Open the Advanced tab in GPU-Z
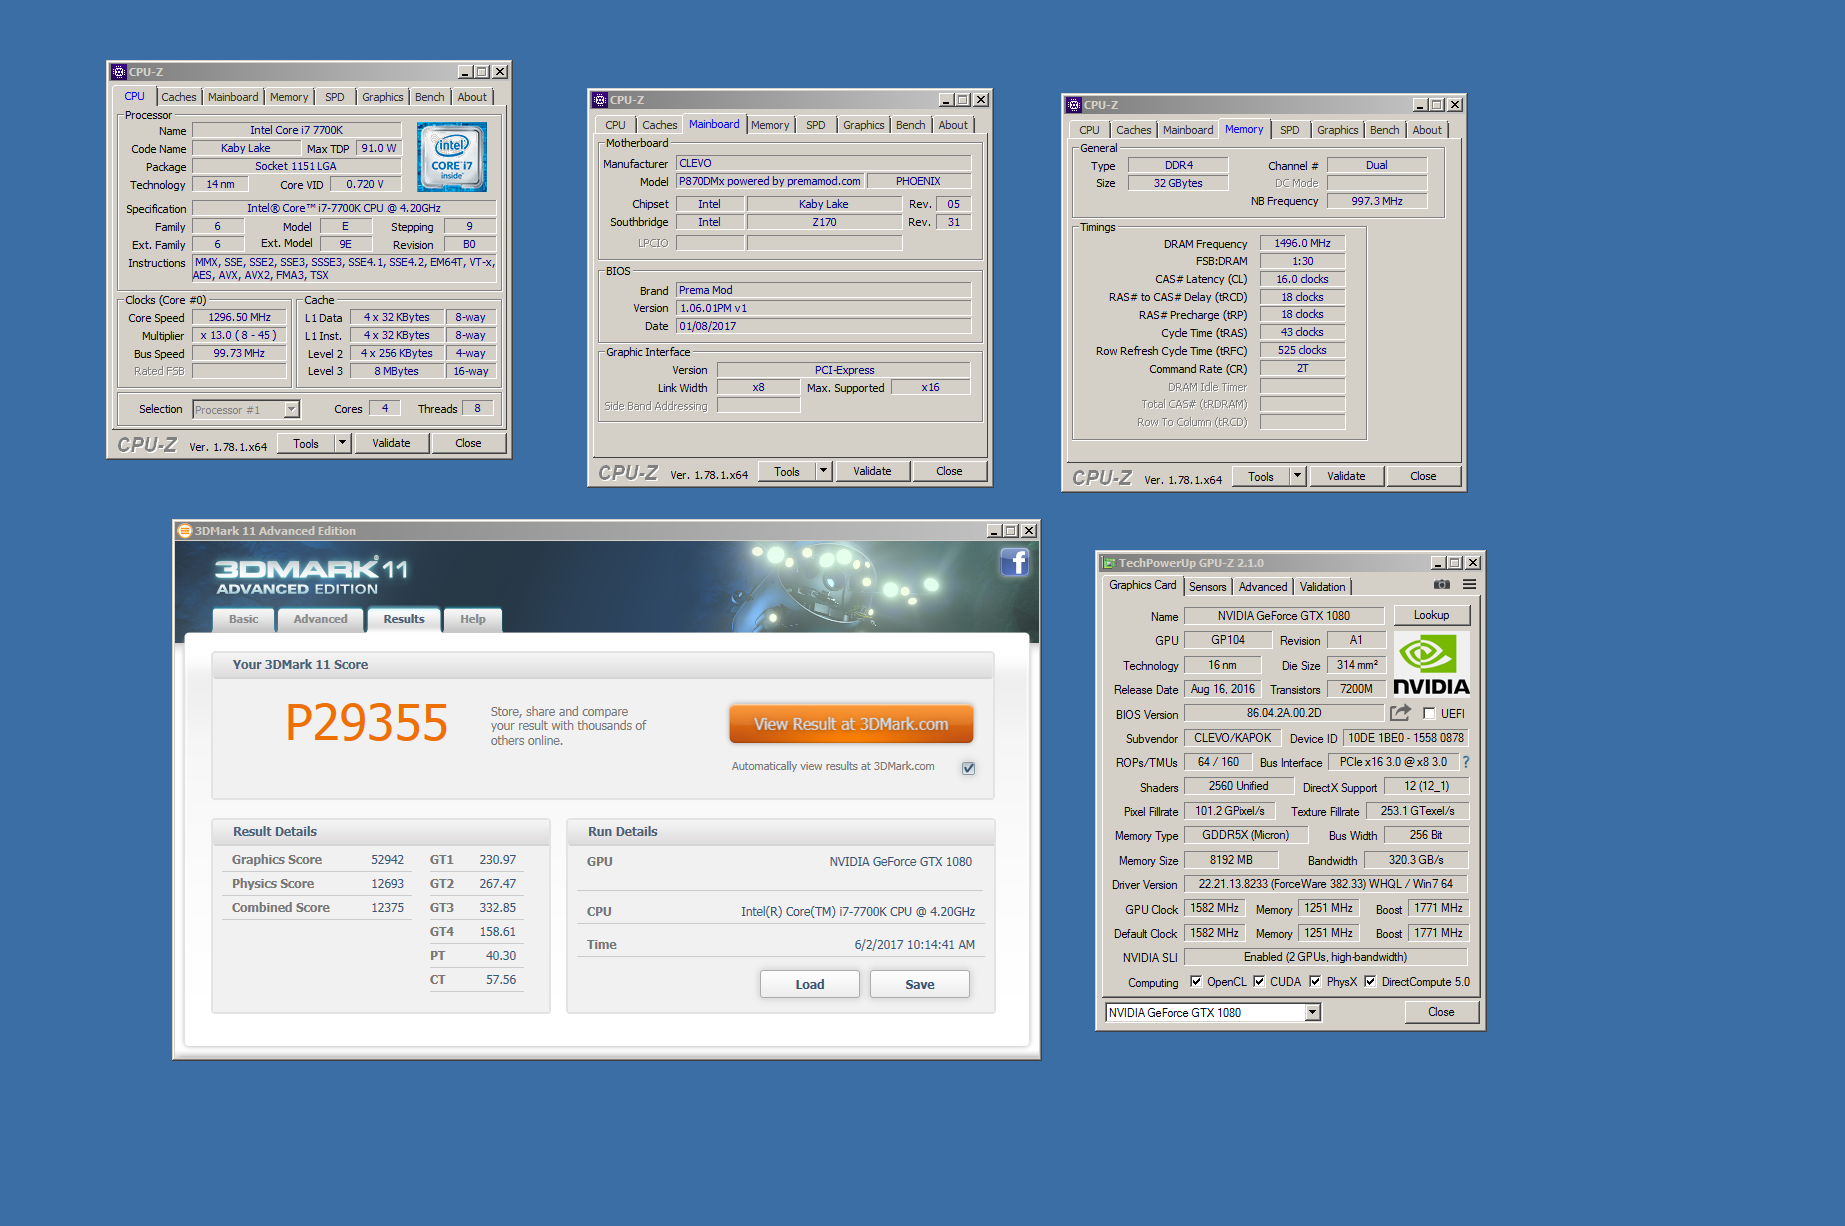This screenshot has height=1226, width=1845. point(1263,587)
